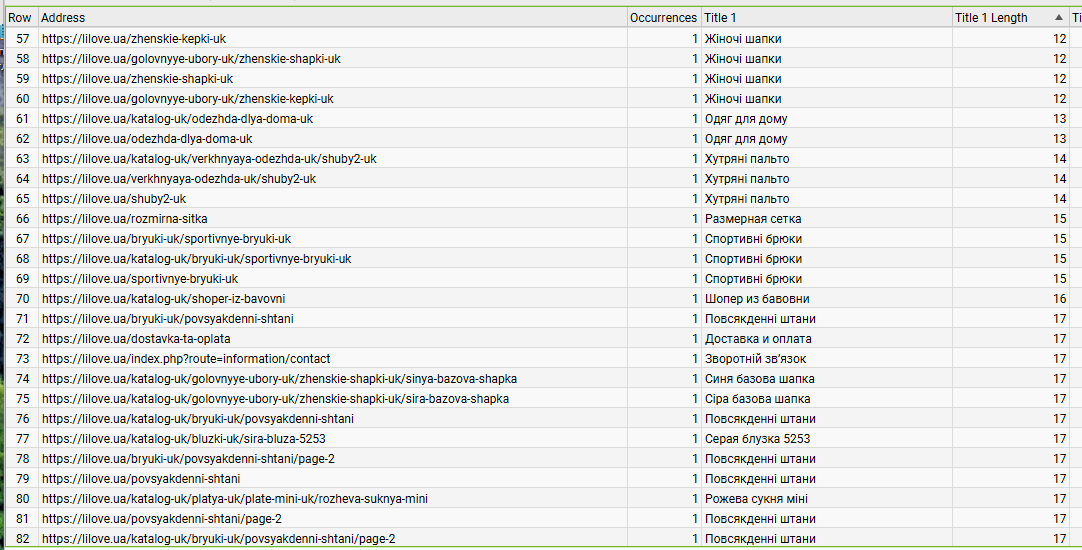
Task: Click the shuby2-uk address in row 65
Action: 114,199
